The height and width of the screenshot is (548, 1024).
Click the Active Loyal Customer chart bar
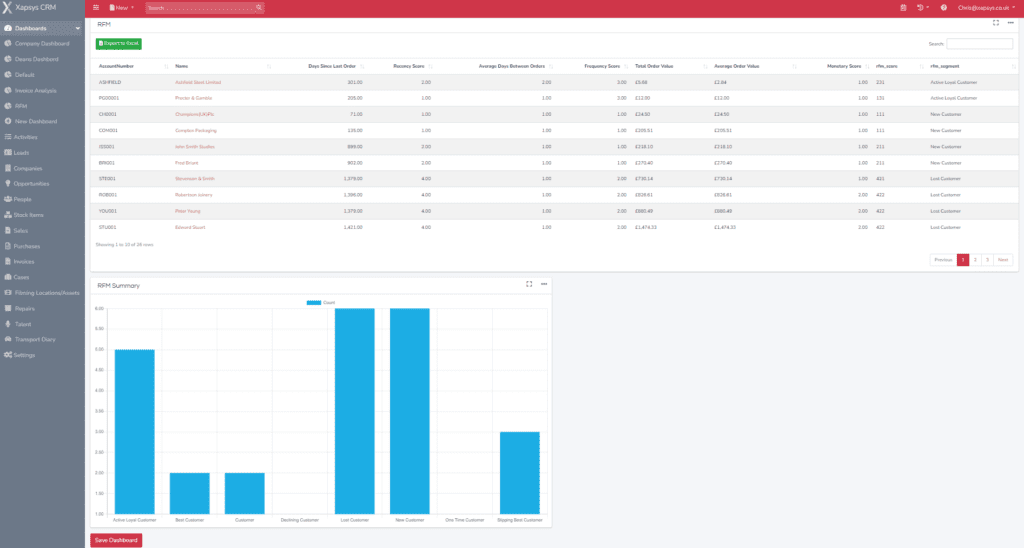click(135, 432)
